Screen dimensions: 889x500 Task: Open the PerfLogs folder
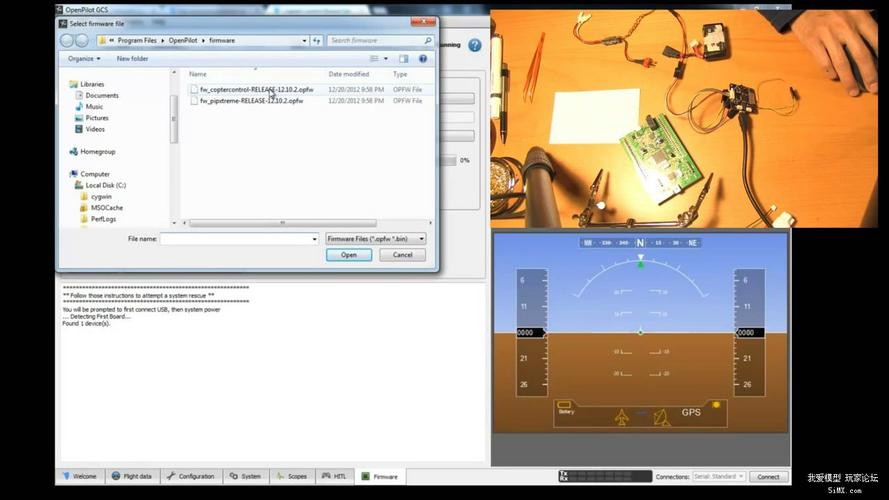103,219
